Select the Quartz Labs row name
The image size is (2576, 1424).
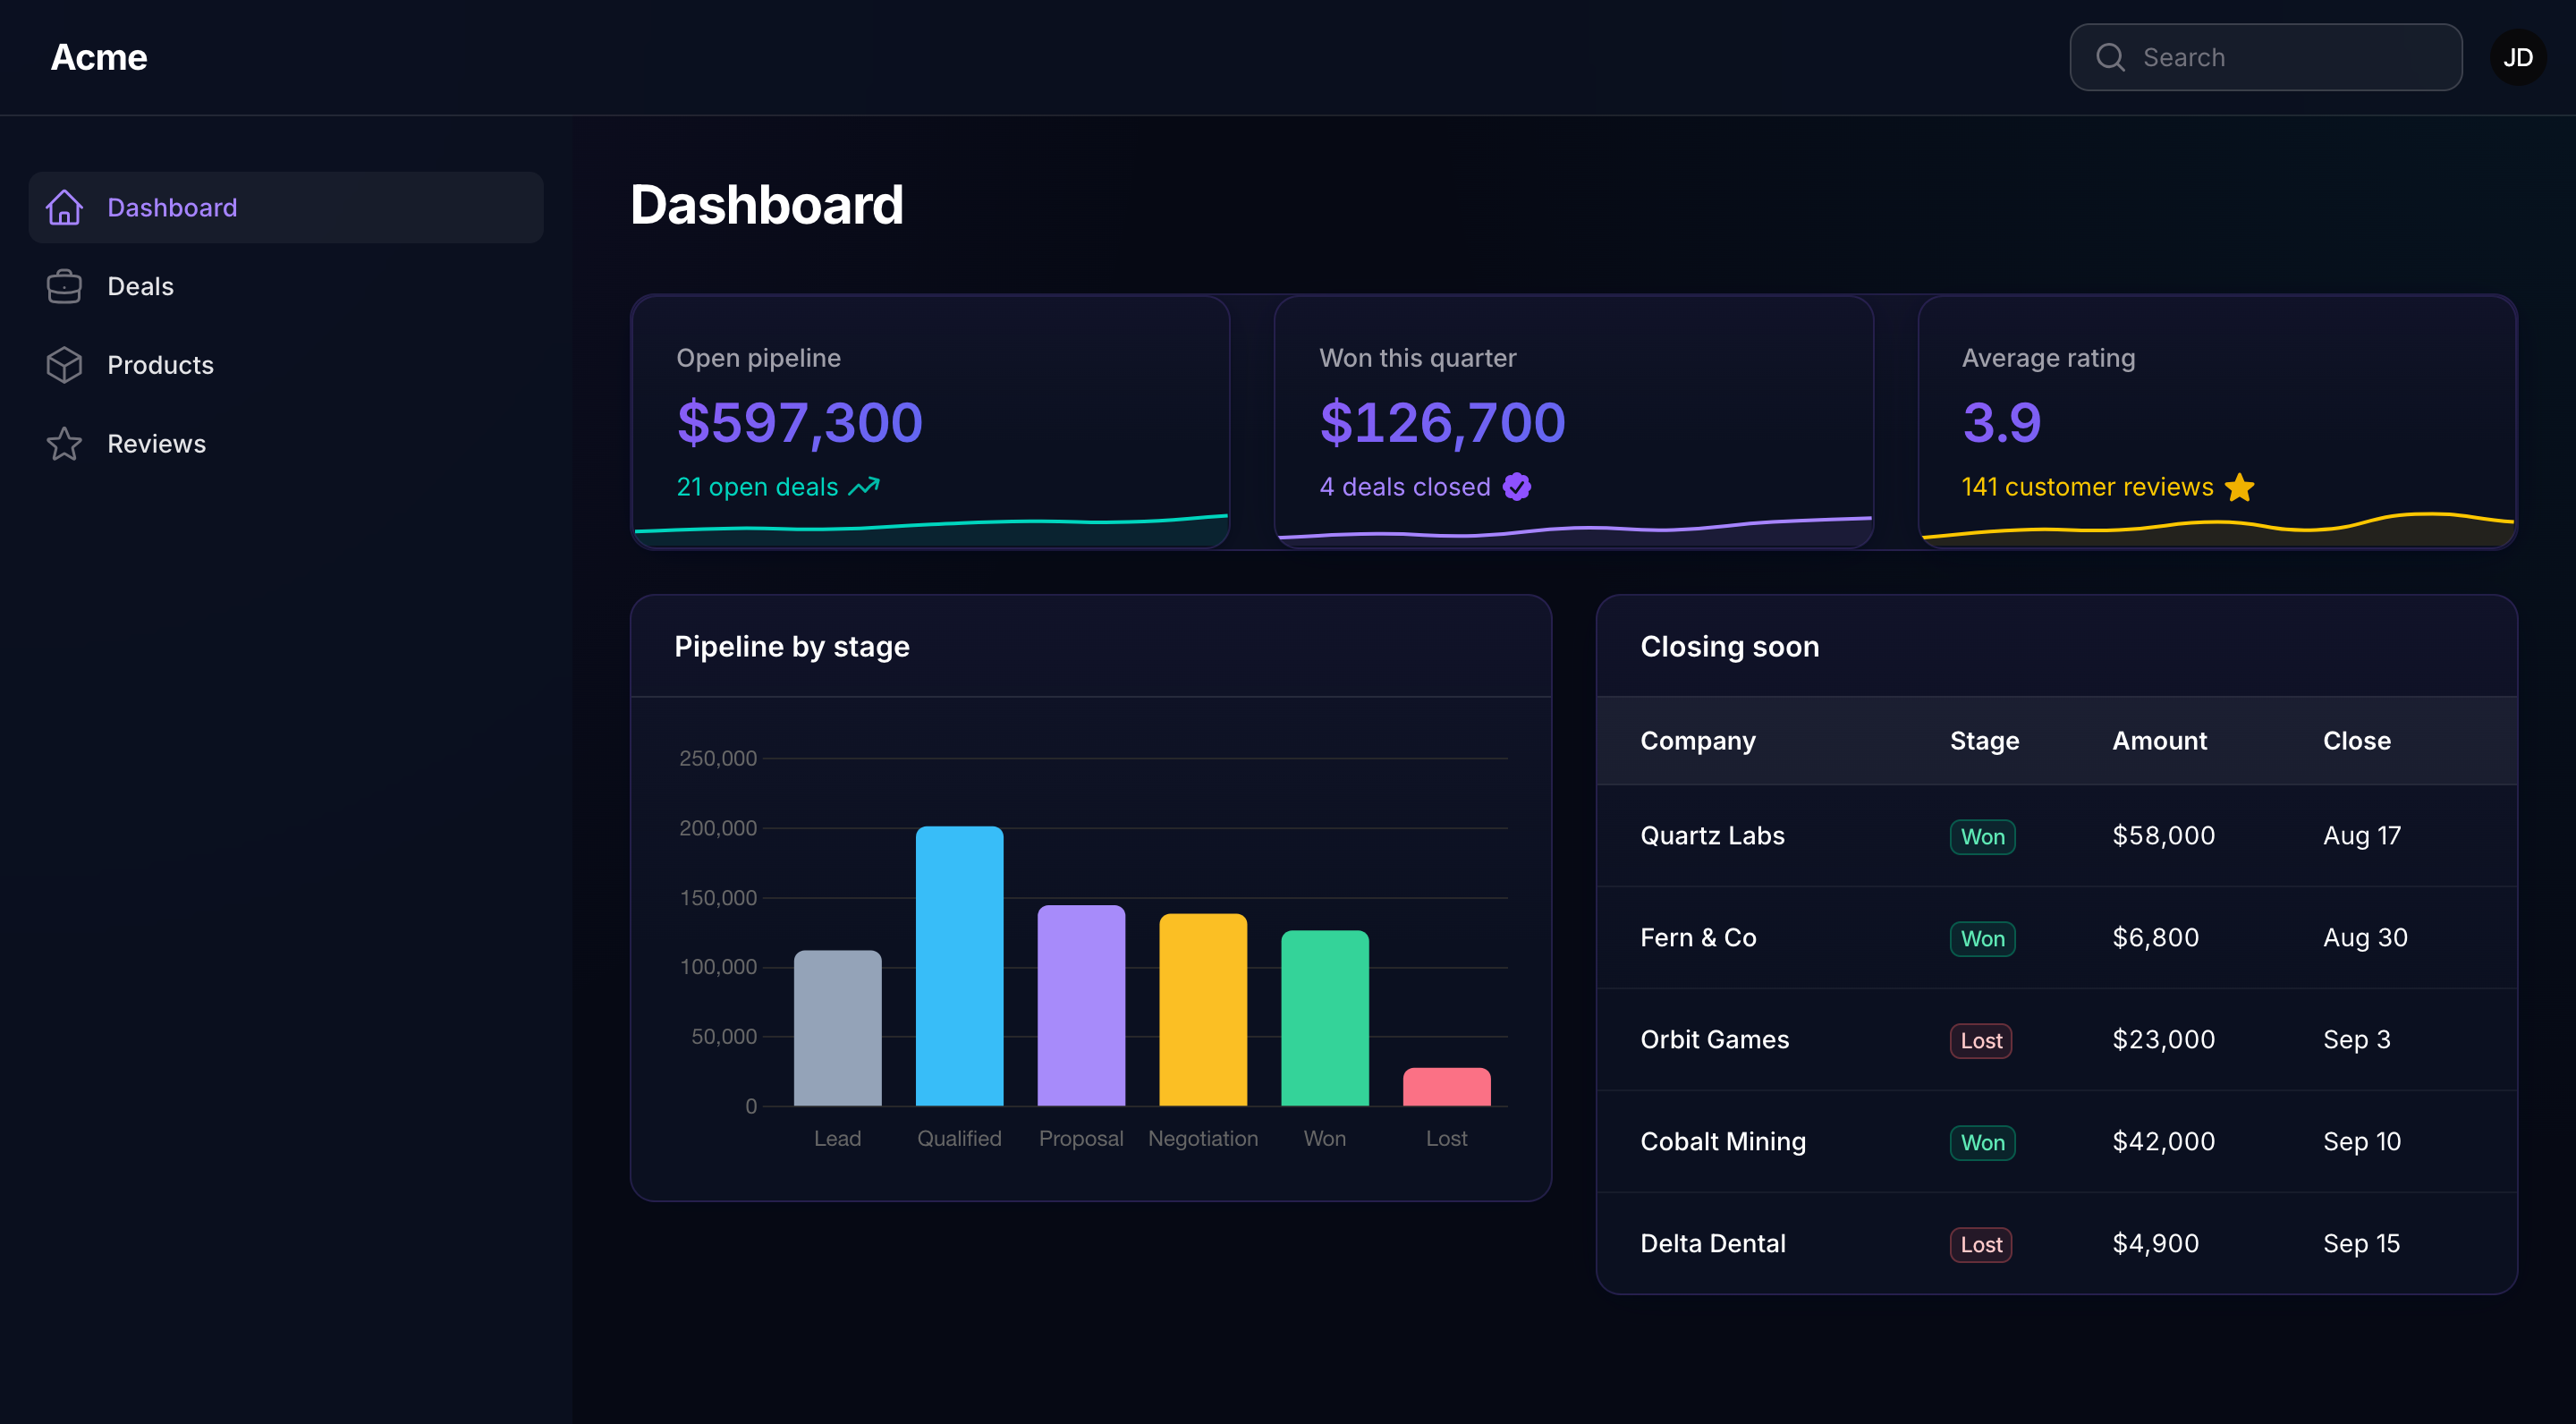(x=1713, y=836)
